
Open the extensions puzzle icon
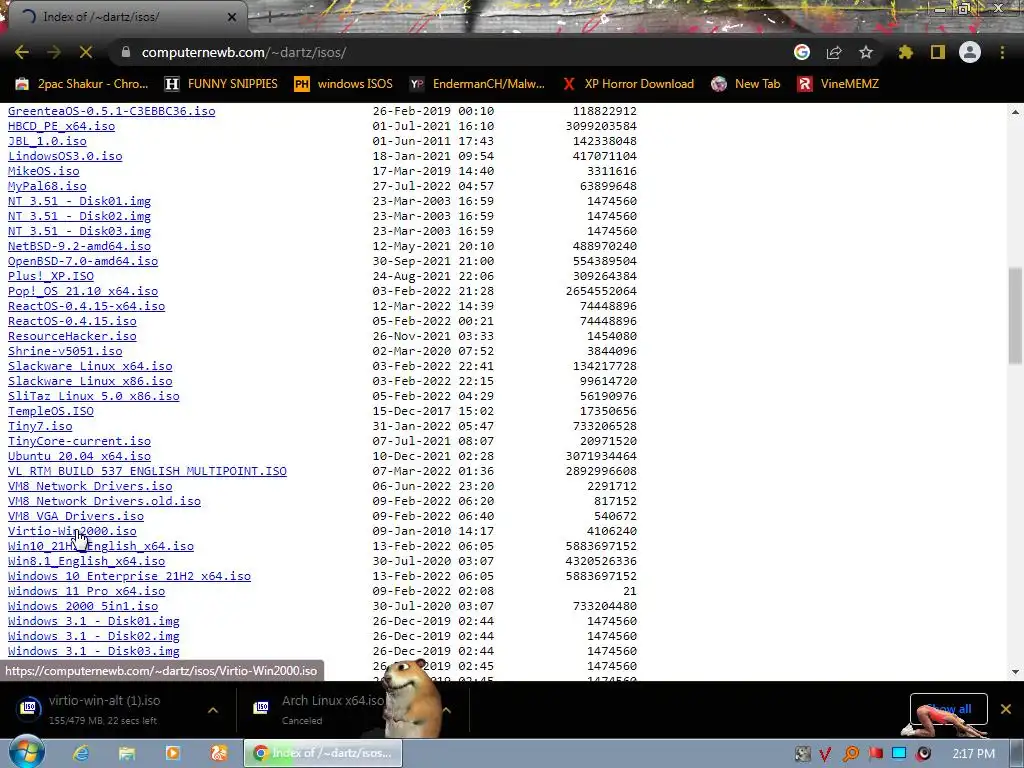click(x=905, y=52)
